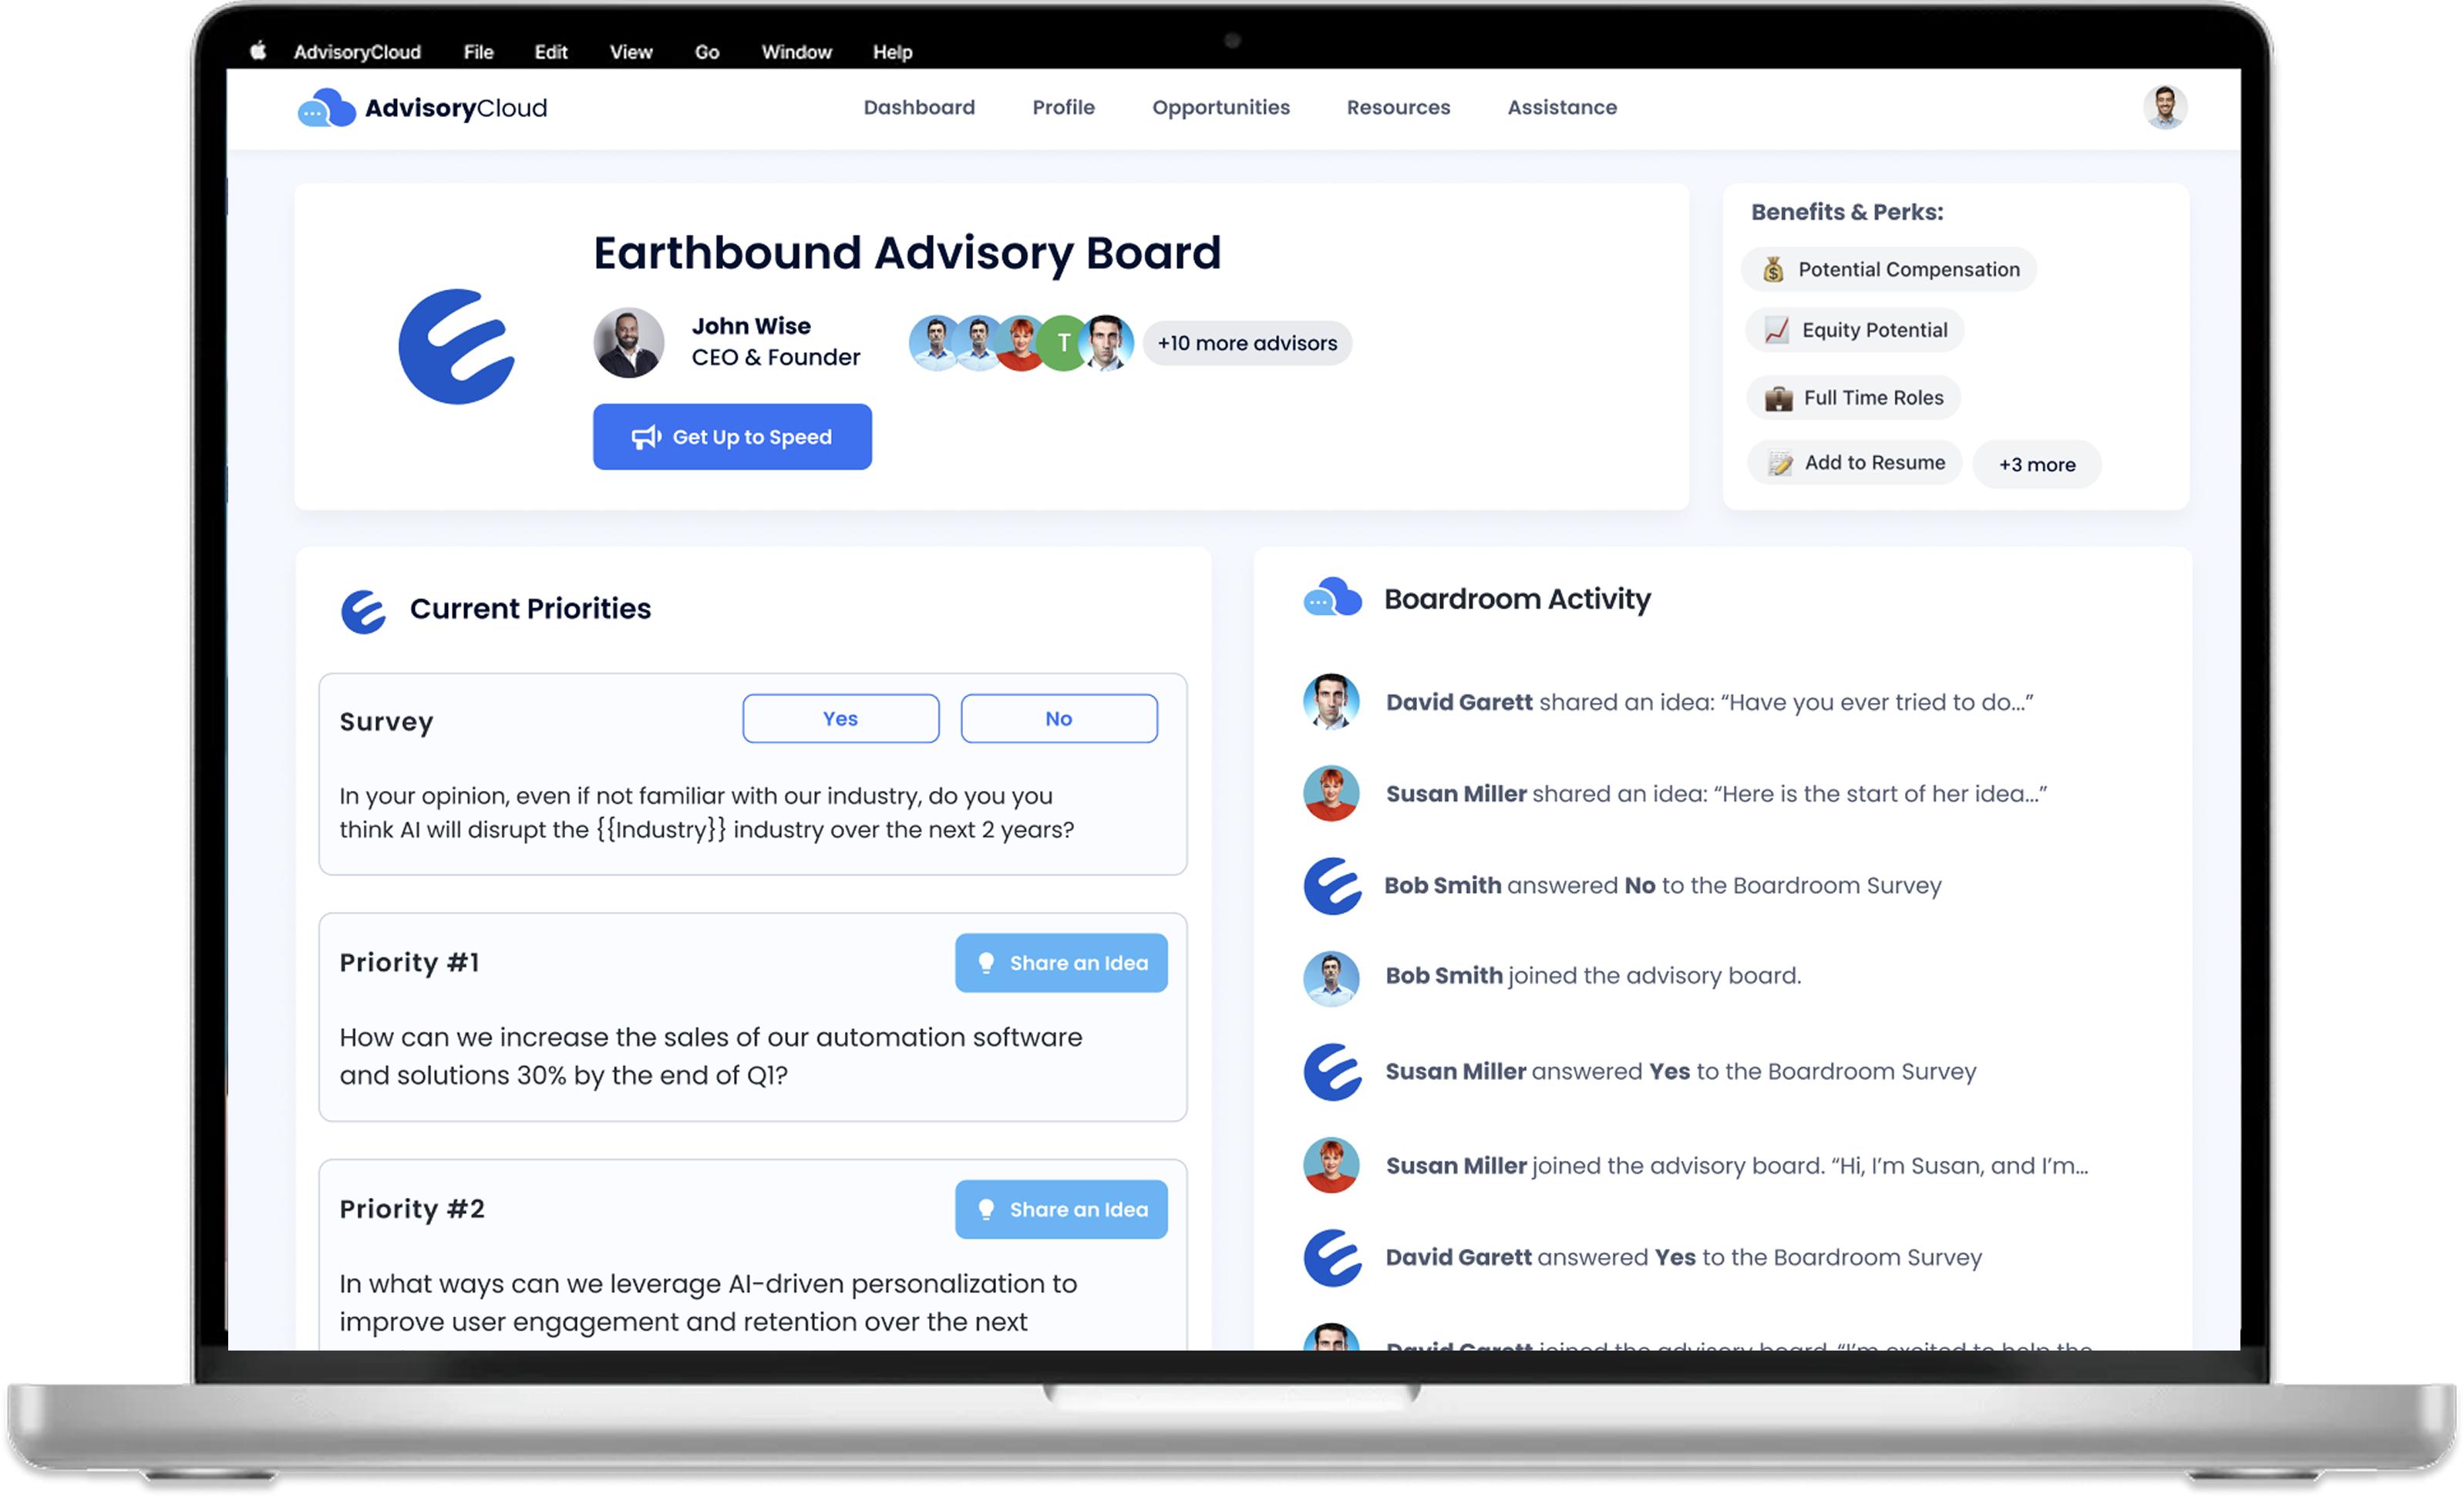
Task: Open Susan Miller's shared idea entry
Action: (x=1716, y=794)
